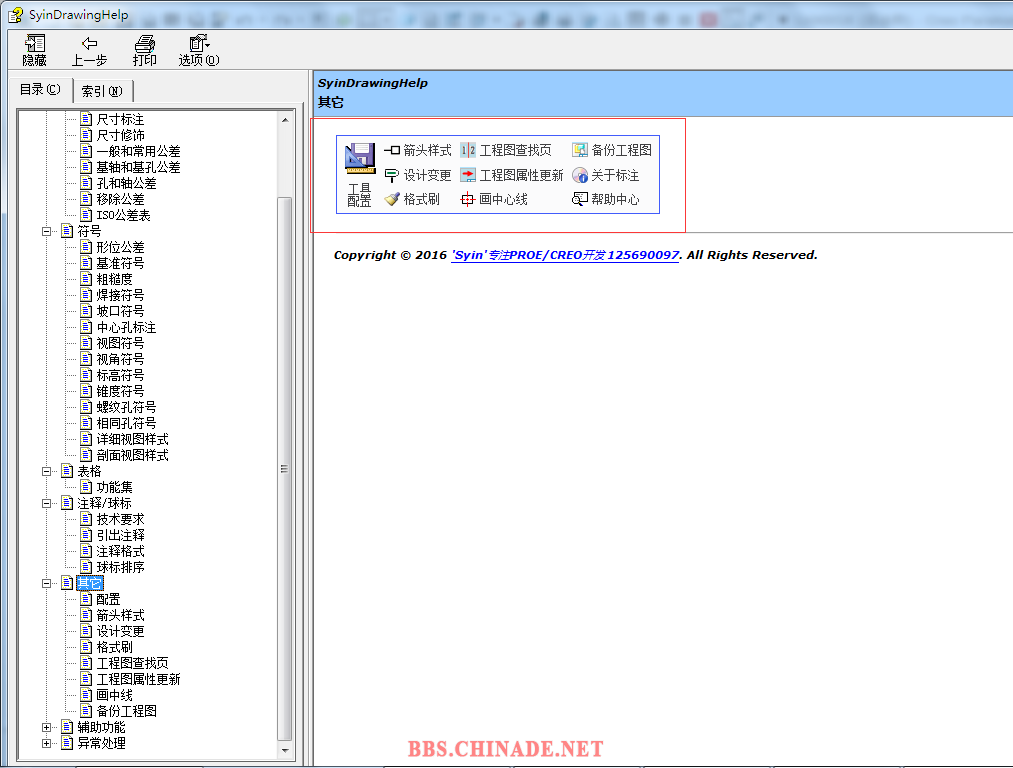Open the 基轴和基孔公差 topic
This screenshot has width=1013, height=768.
(x=138, y=167)
